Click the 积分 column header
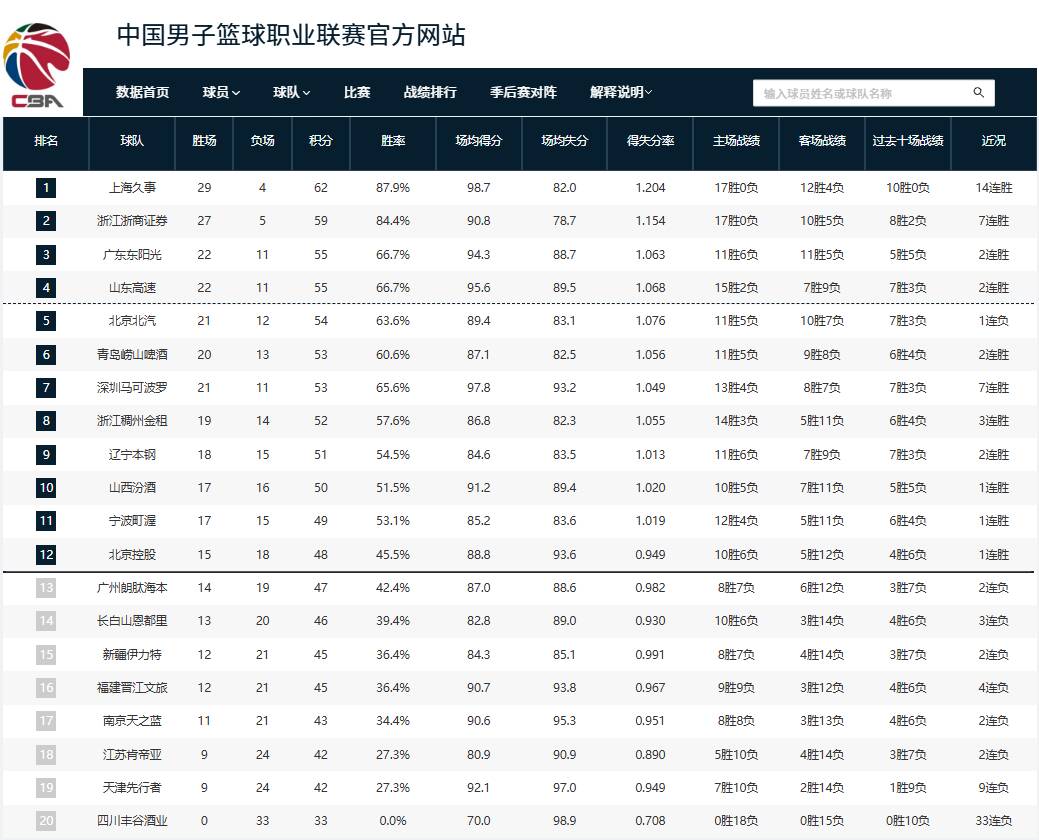 321,141
